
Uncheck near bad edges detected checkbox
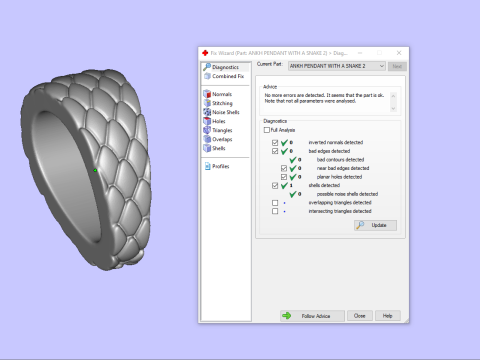284,168
